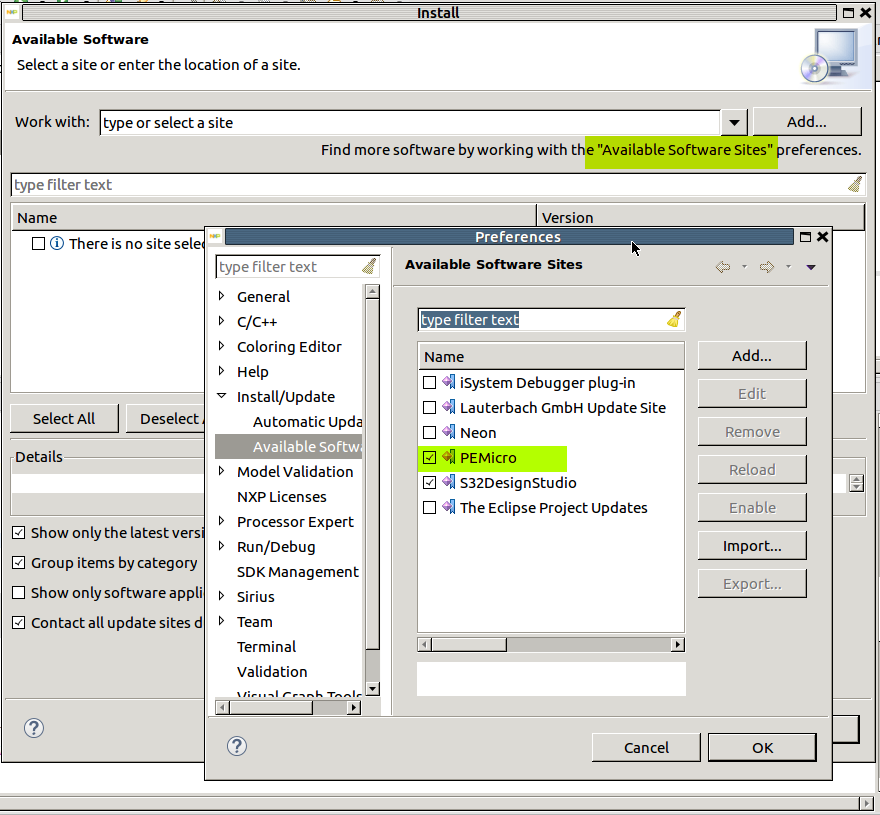Toggle Group items by category checkbox
880x815 pixels.
pos(19,563)
